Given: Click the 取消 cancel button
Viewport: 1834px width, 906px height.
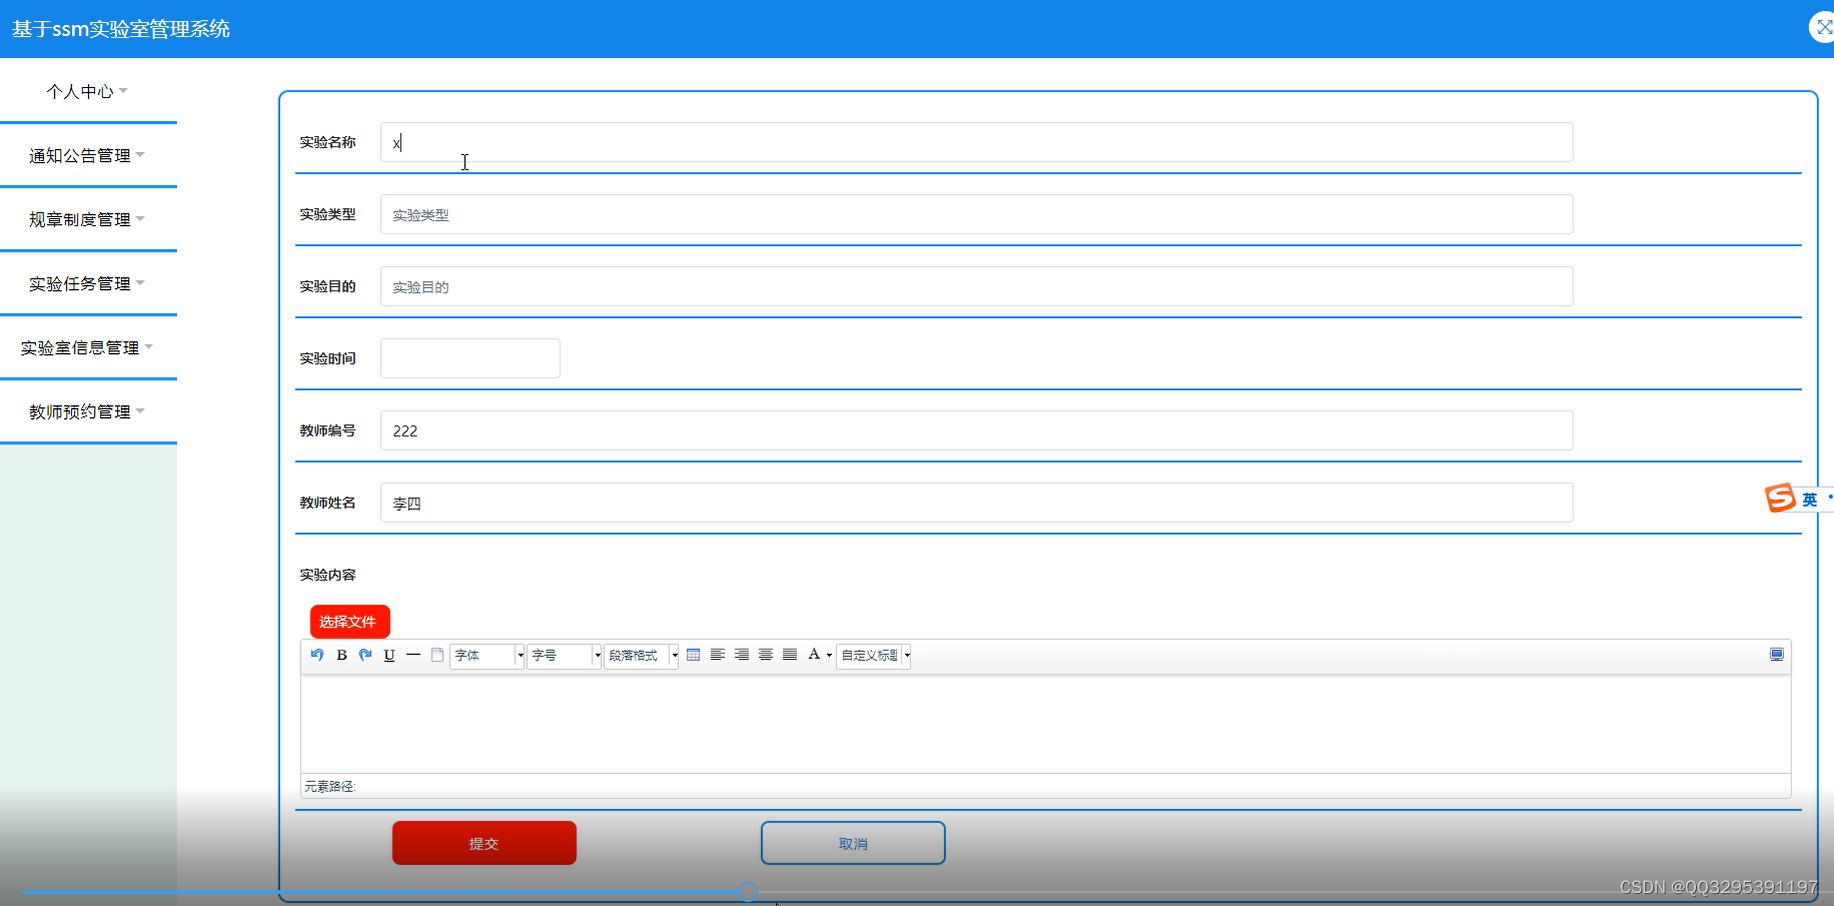Looking at the screenshot, I should [x=853, y=843].
